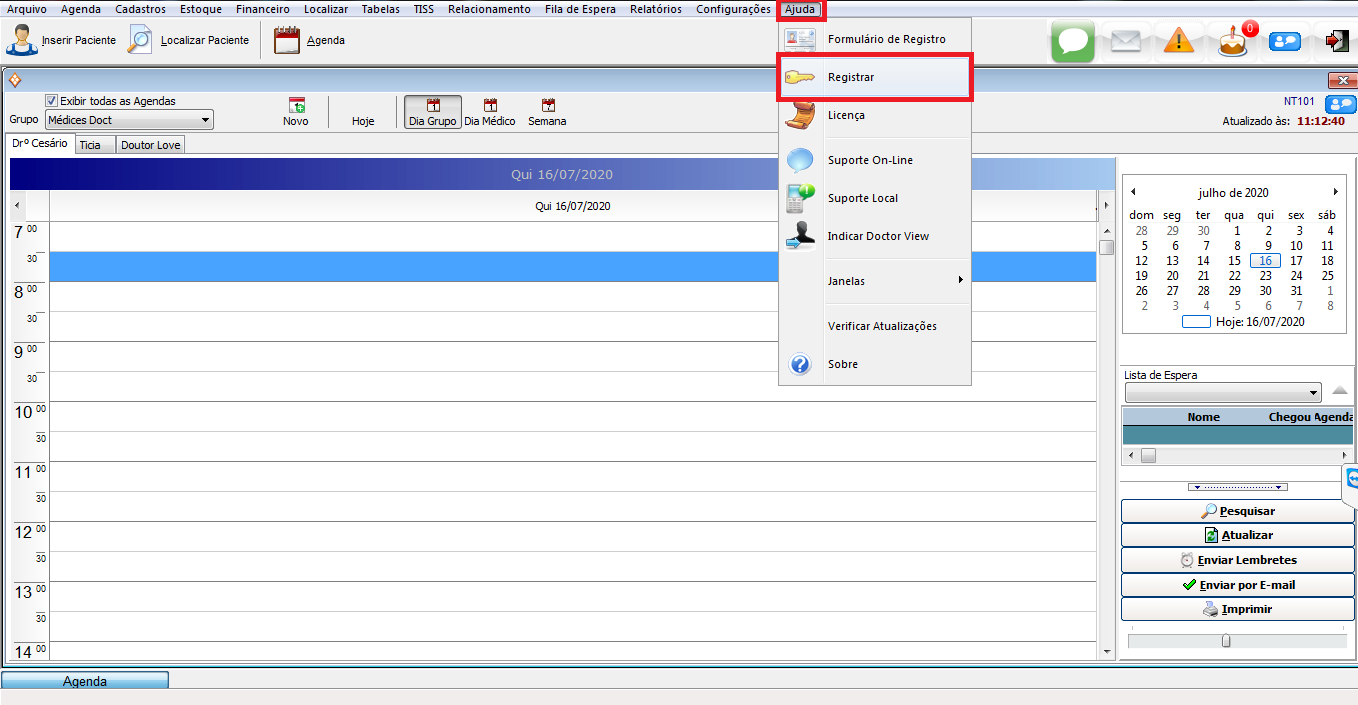Switch to Dia Médico view
Screen dimensions: 1358x705
click(x=490, y=112)
